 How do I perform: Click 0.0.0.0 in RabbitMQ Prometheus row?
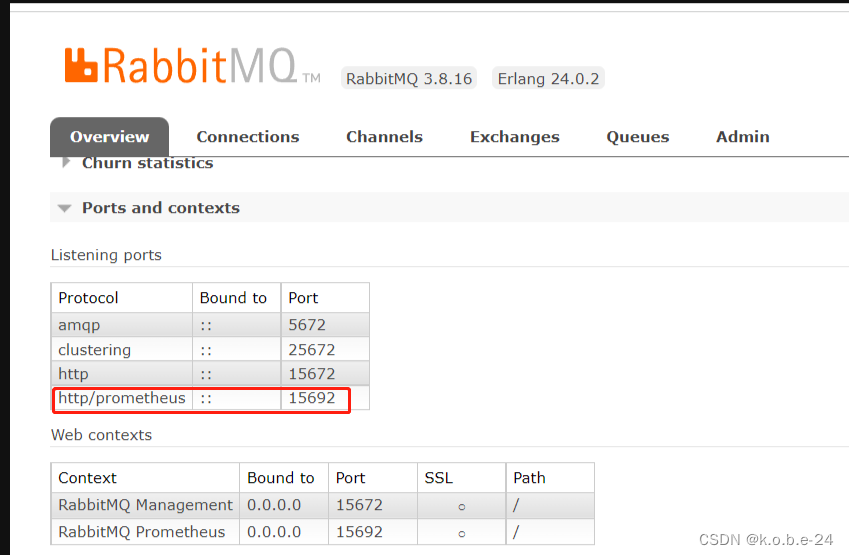(x=274, y=532)
